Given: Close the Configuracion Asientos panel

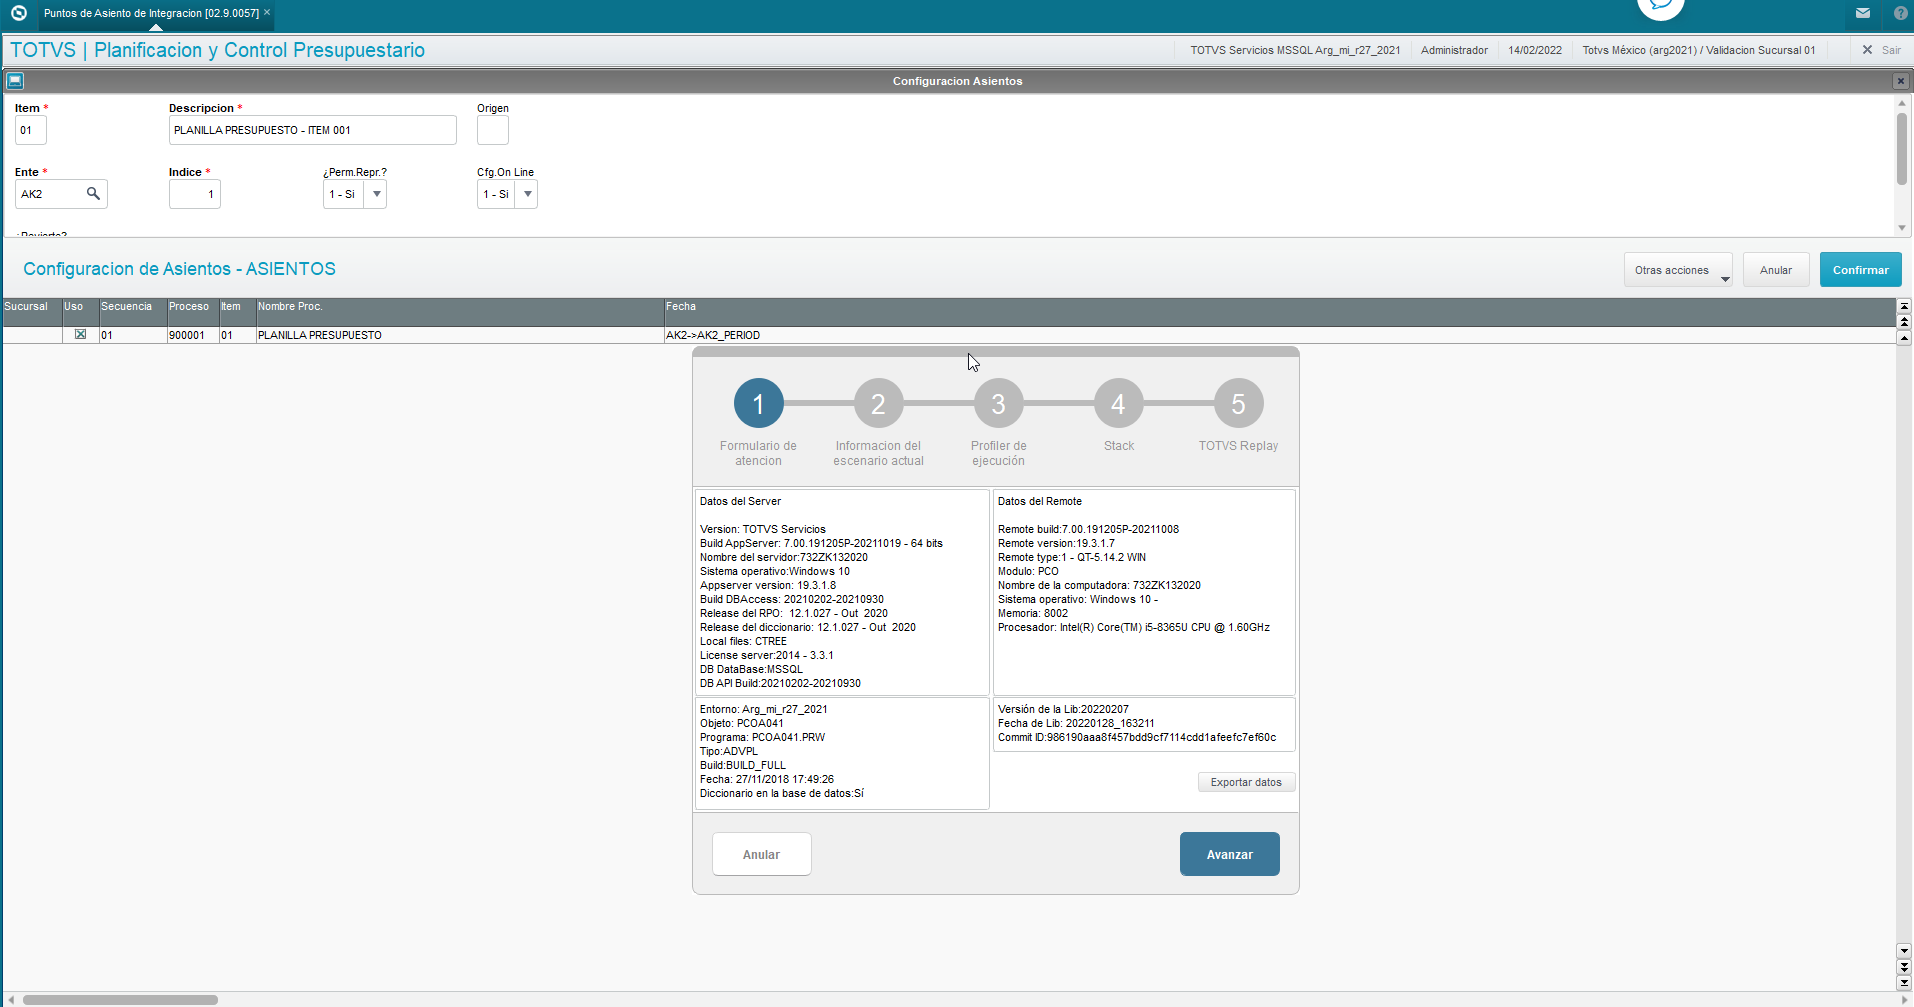Looking at the screenshot, I should (x=1900, y=81).
